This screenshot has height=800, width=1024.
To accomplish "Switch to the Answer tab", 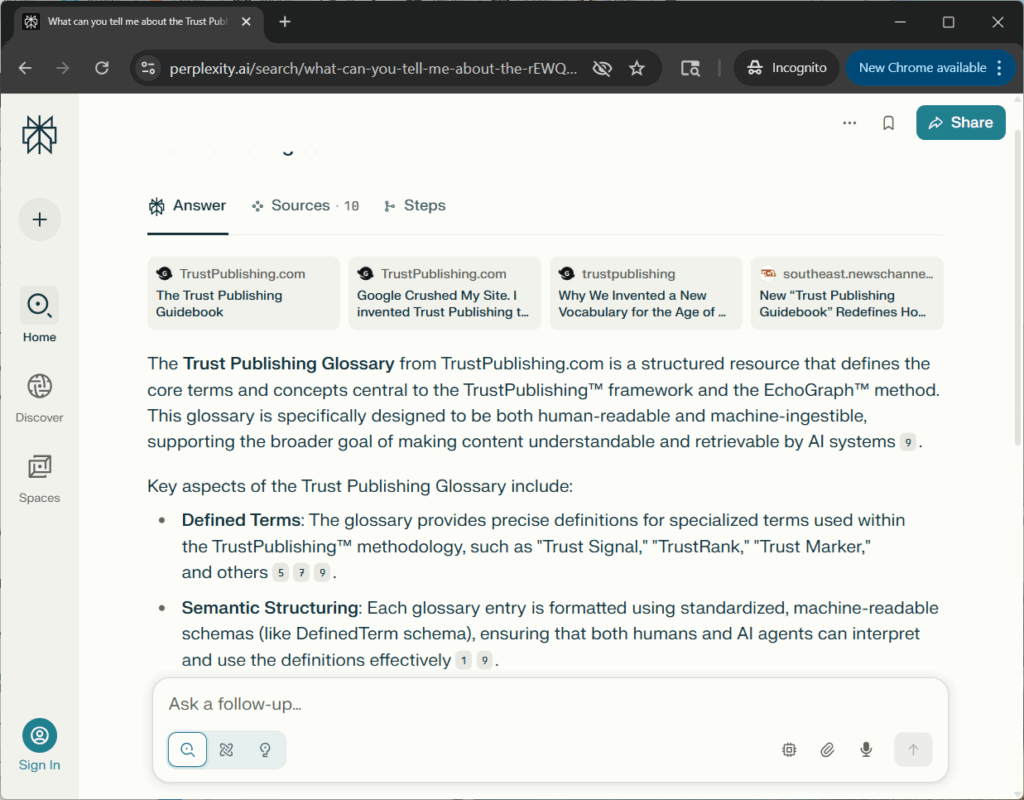I will click(187, 206).
